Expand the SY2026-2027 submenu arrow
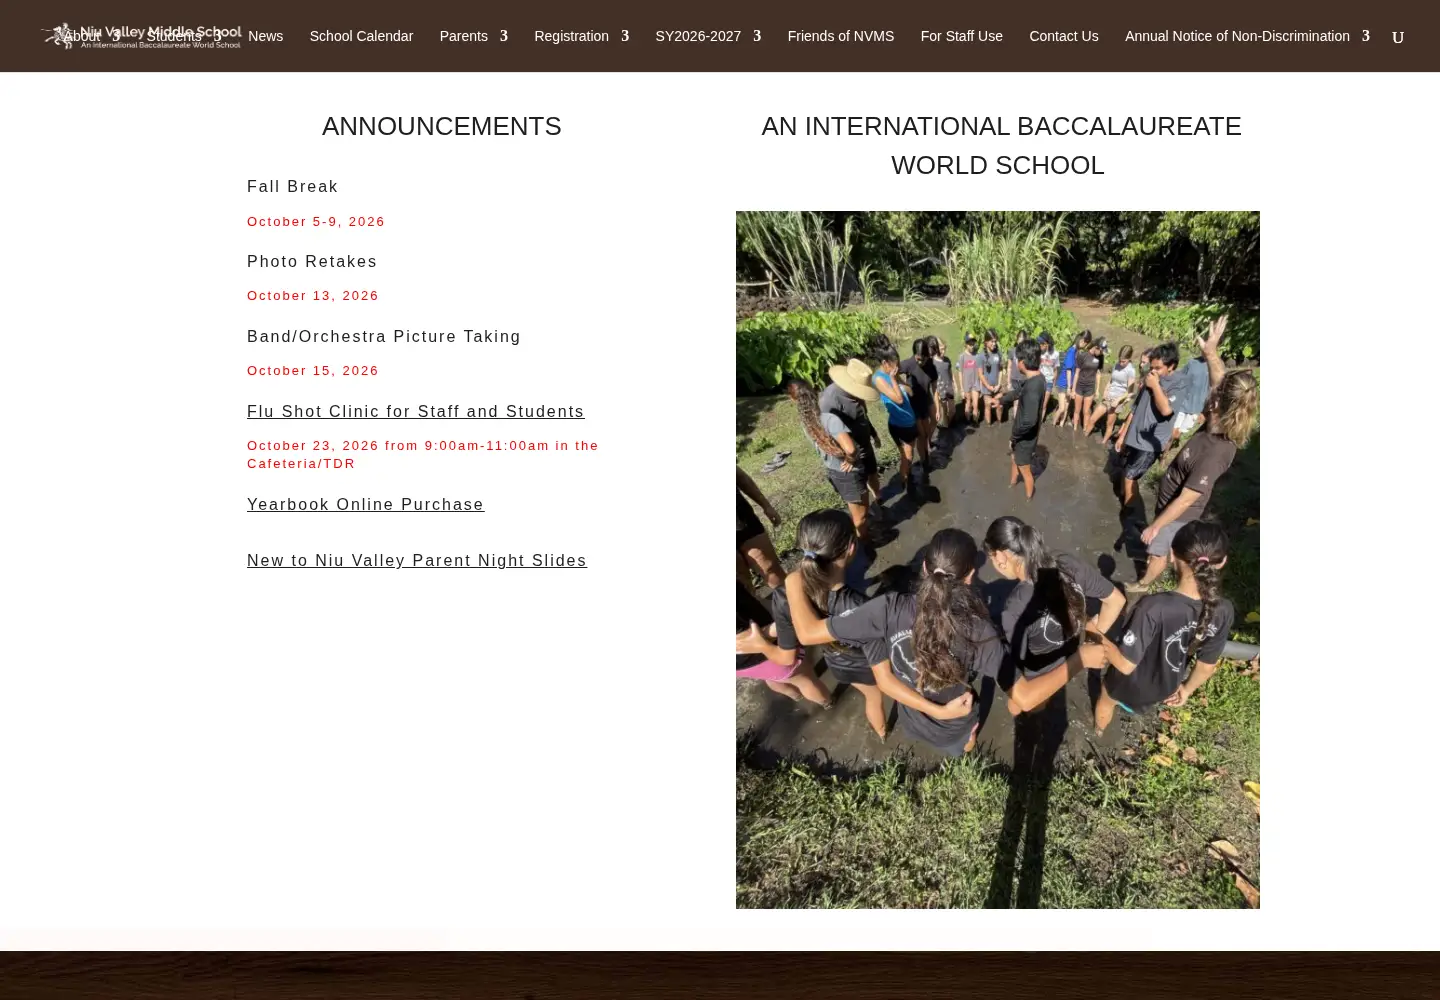Image resolution: width=1440 pixels, height=1000 pixels. [x=757, y=36]
